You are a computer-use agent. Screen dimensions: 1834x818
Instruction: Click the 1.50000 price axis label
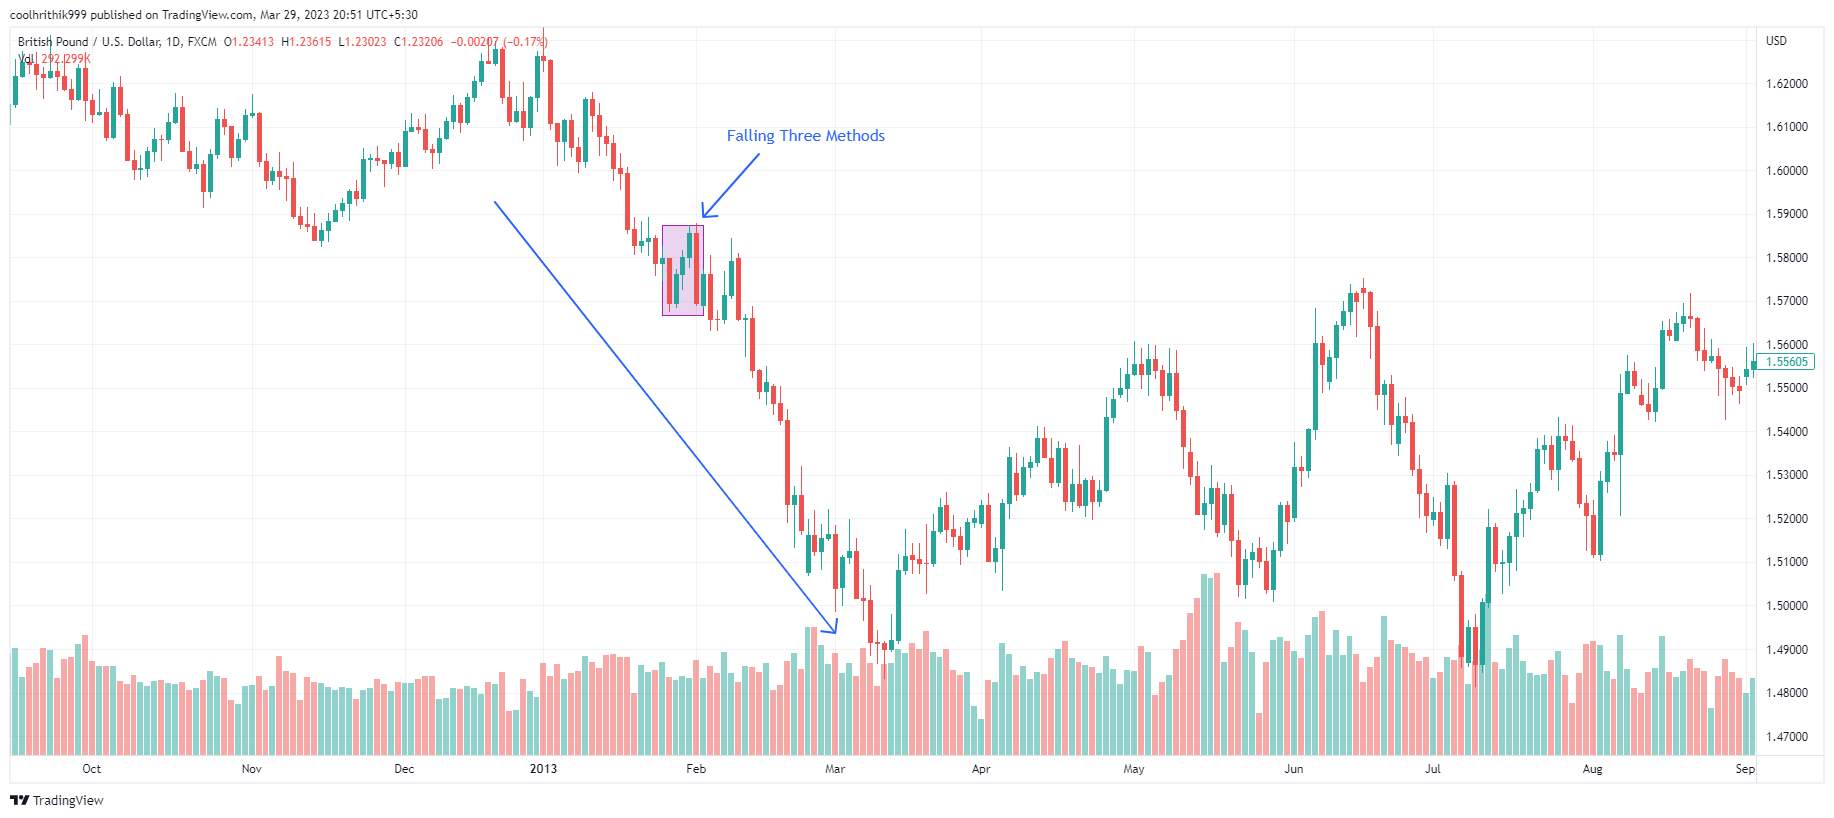[1787, 606]
